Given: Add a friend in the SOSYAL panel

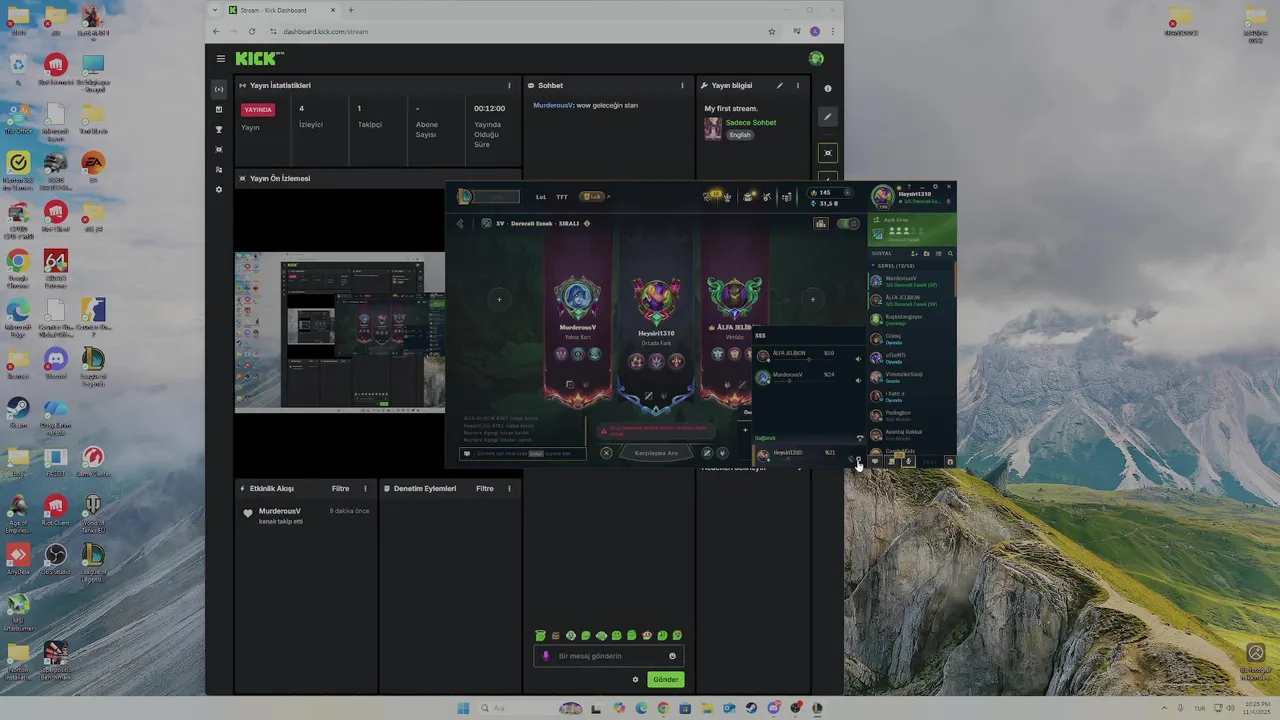Looking at the screenshot, I should point(915,254).
